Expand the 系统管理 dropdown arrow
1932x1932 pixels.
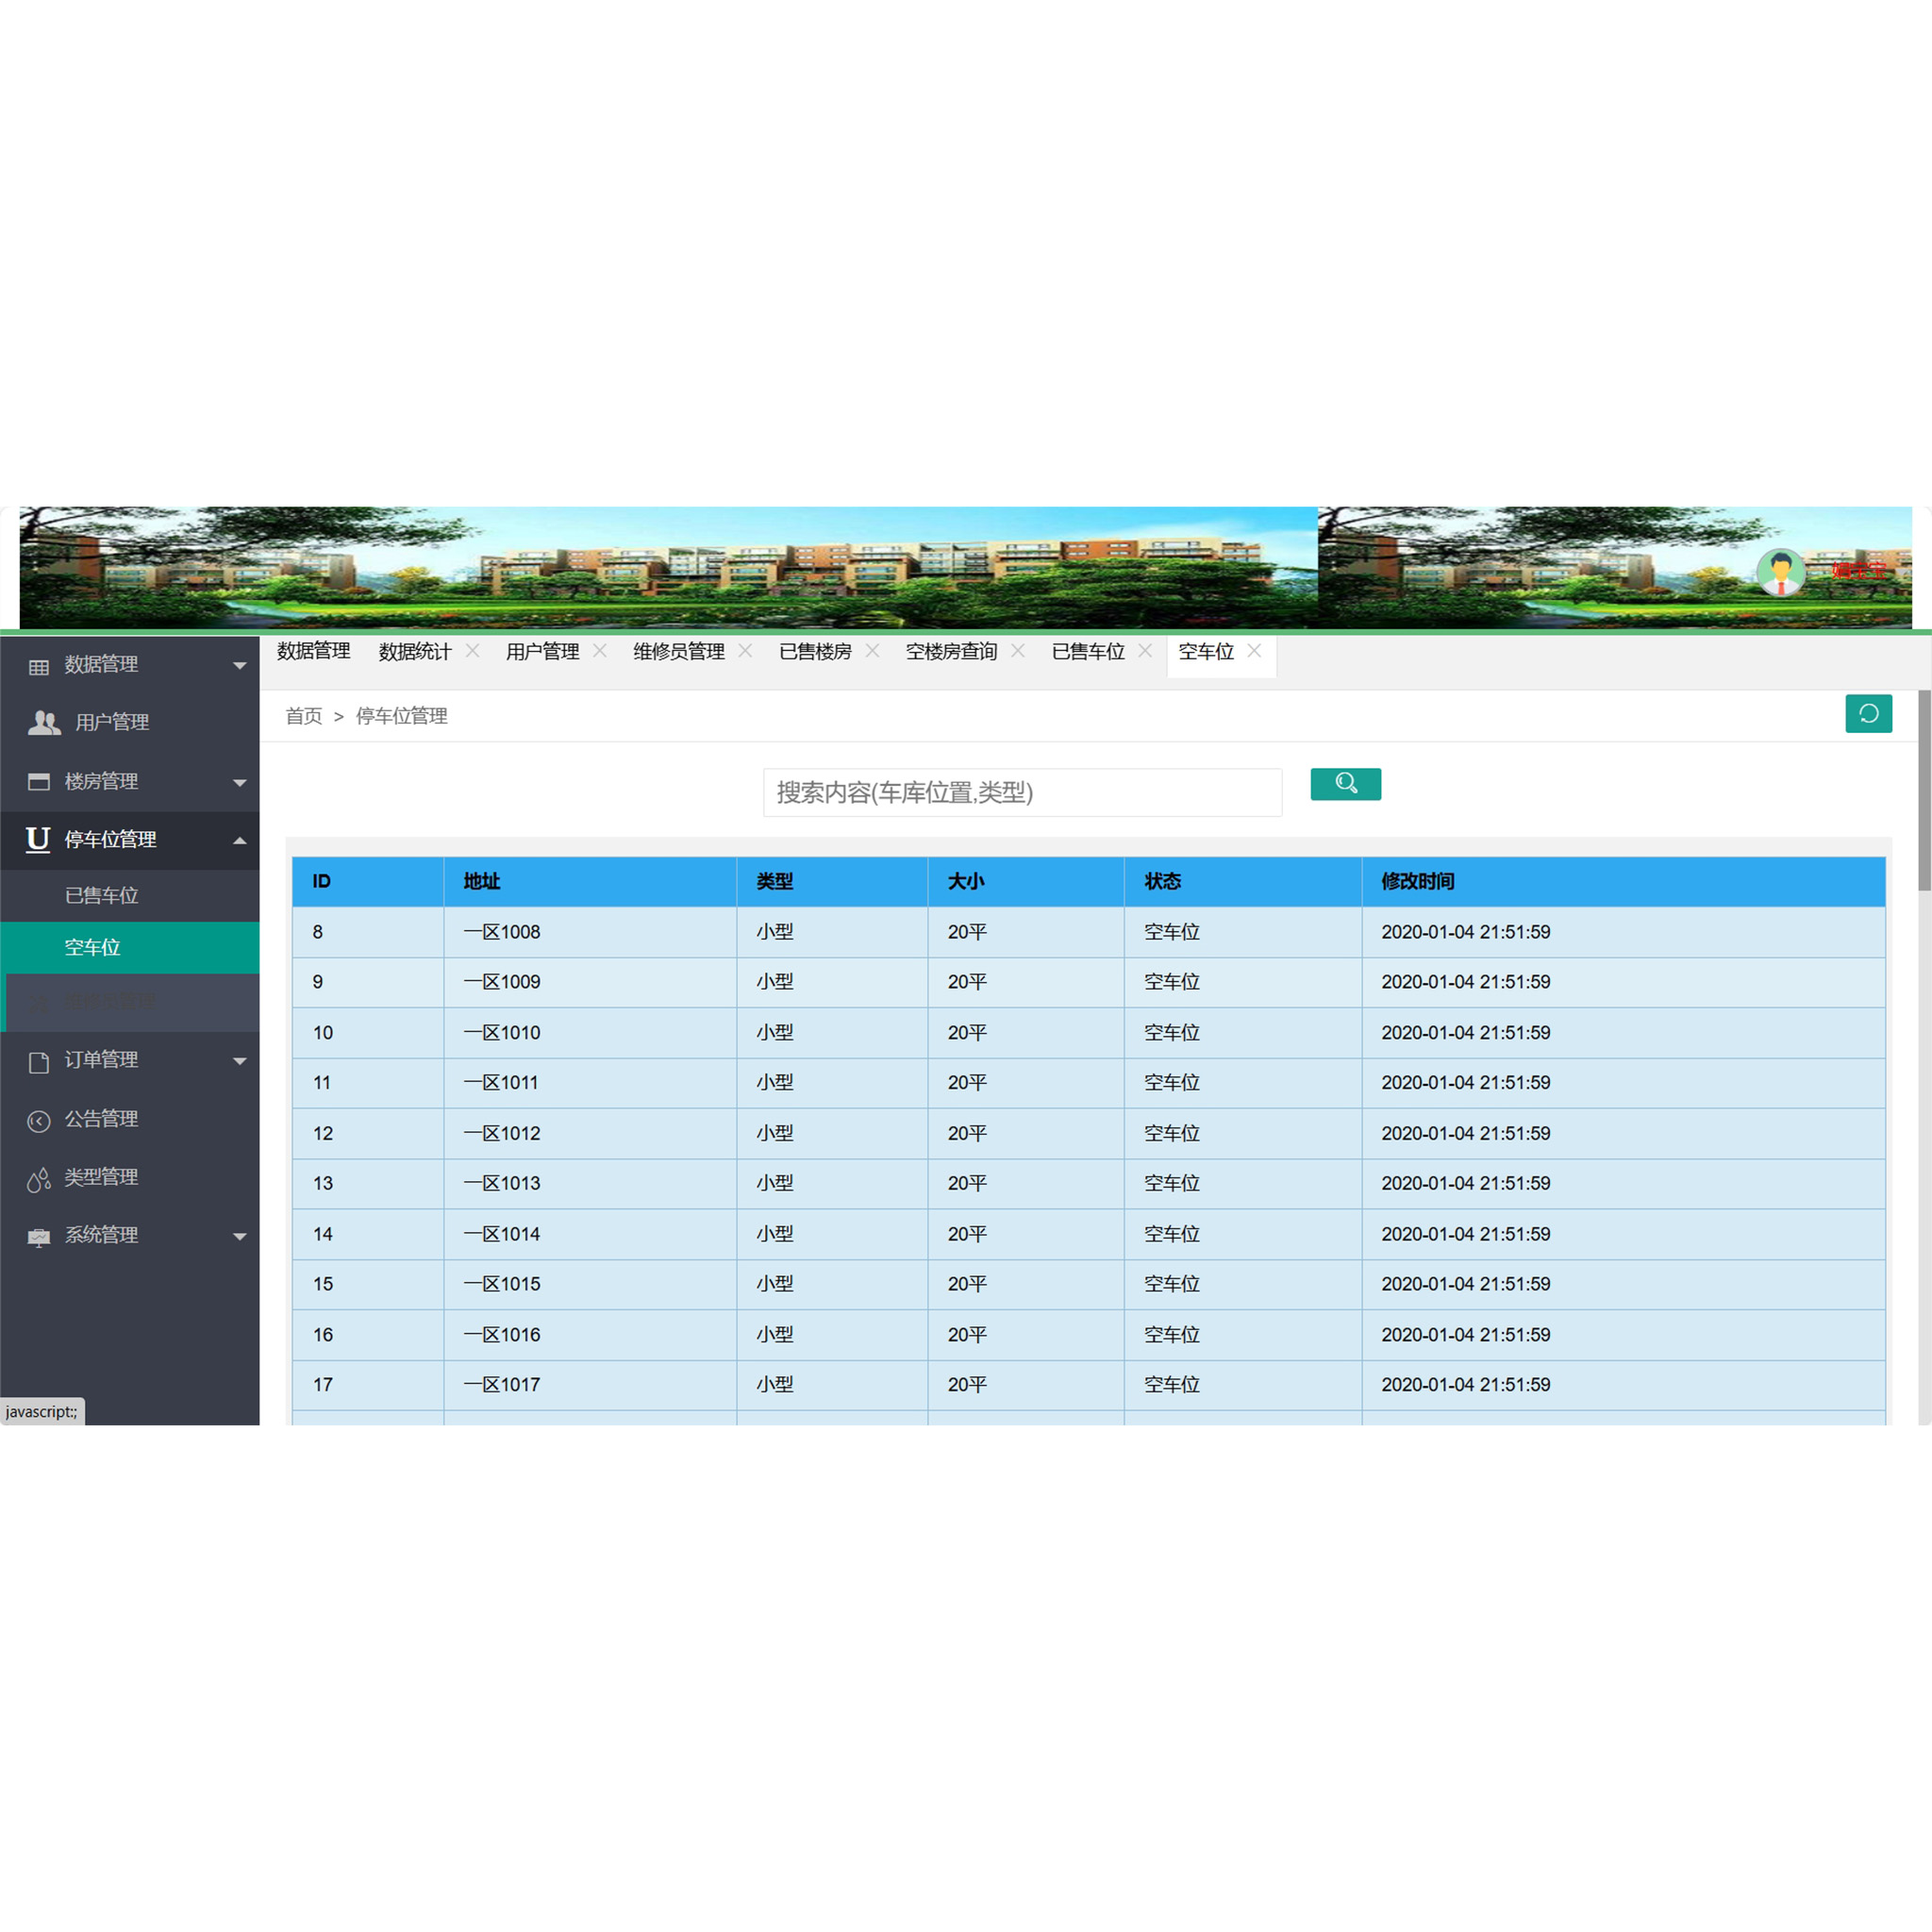(x=240, y=1237)
